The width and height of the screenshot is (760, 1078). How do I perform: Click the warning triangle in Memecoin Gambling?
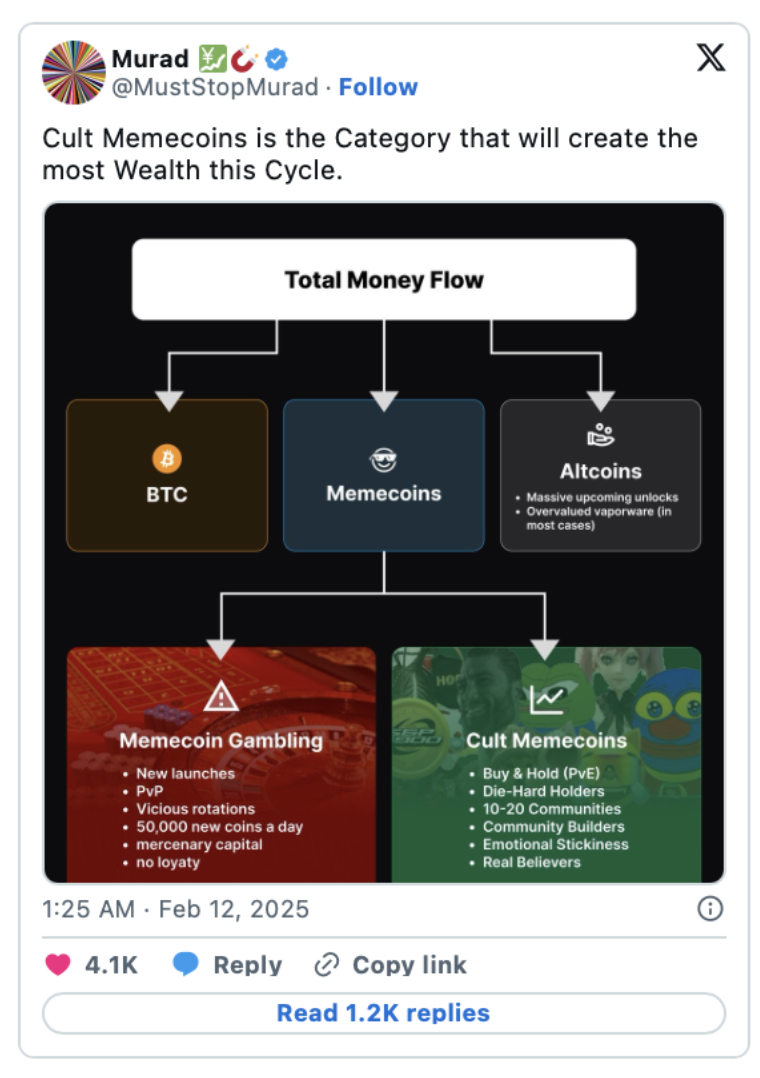tap(221, 696)
